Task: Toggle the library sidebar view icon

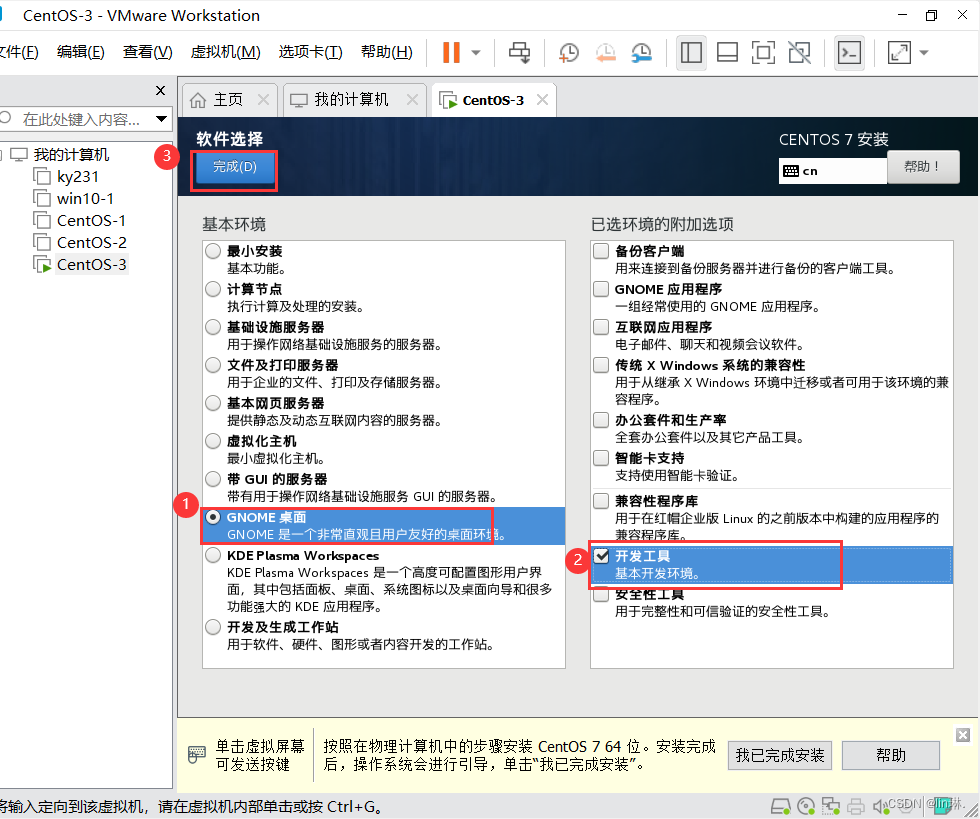Action: 691,53
